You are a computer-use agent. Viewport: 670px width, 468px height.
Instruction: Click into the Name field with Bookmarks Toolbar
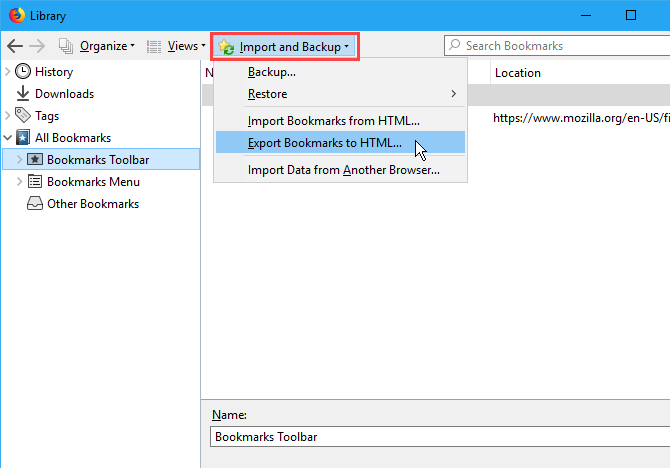click(440, 437)
